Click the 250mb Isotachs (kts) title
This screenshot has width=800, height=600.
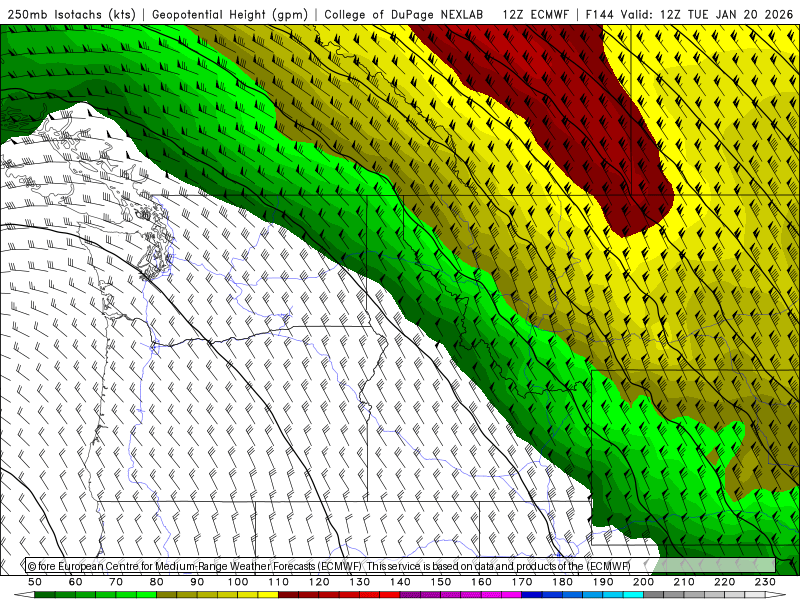(x=72, y=15)
